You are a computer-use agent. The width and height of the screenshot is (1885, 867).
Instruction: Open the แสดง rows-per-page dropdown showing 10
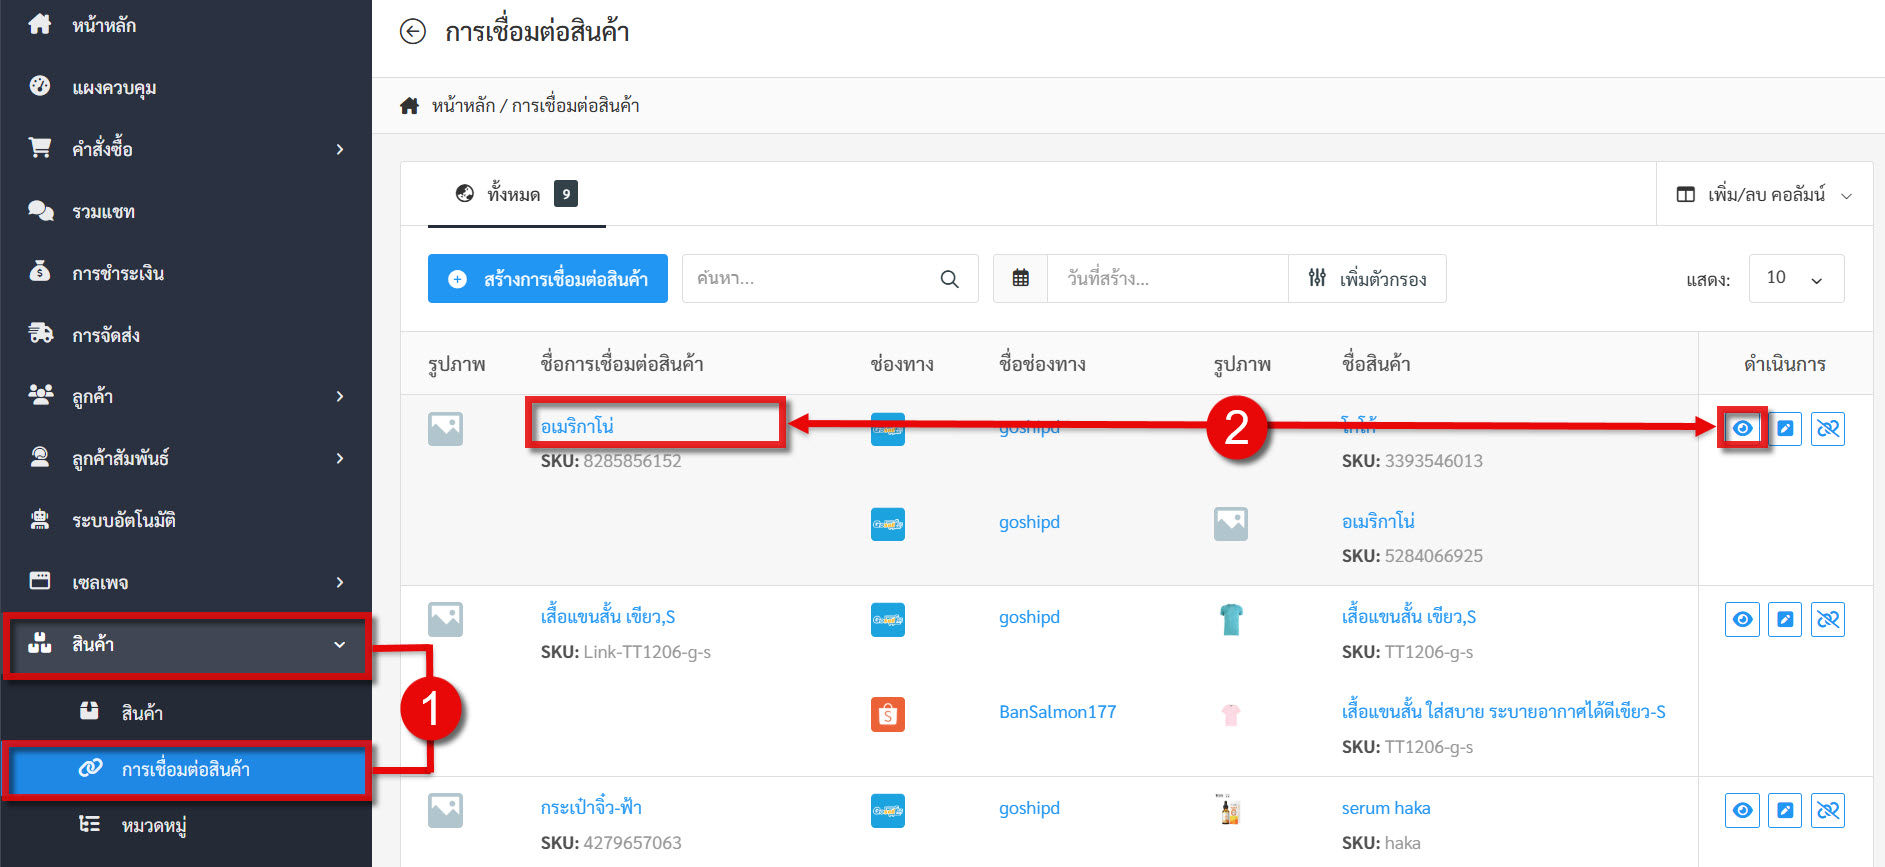coord(1796,279)
